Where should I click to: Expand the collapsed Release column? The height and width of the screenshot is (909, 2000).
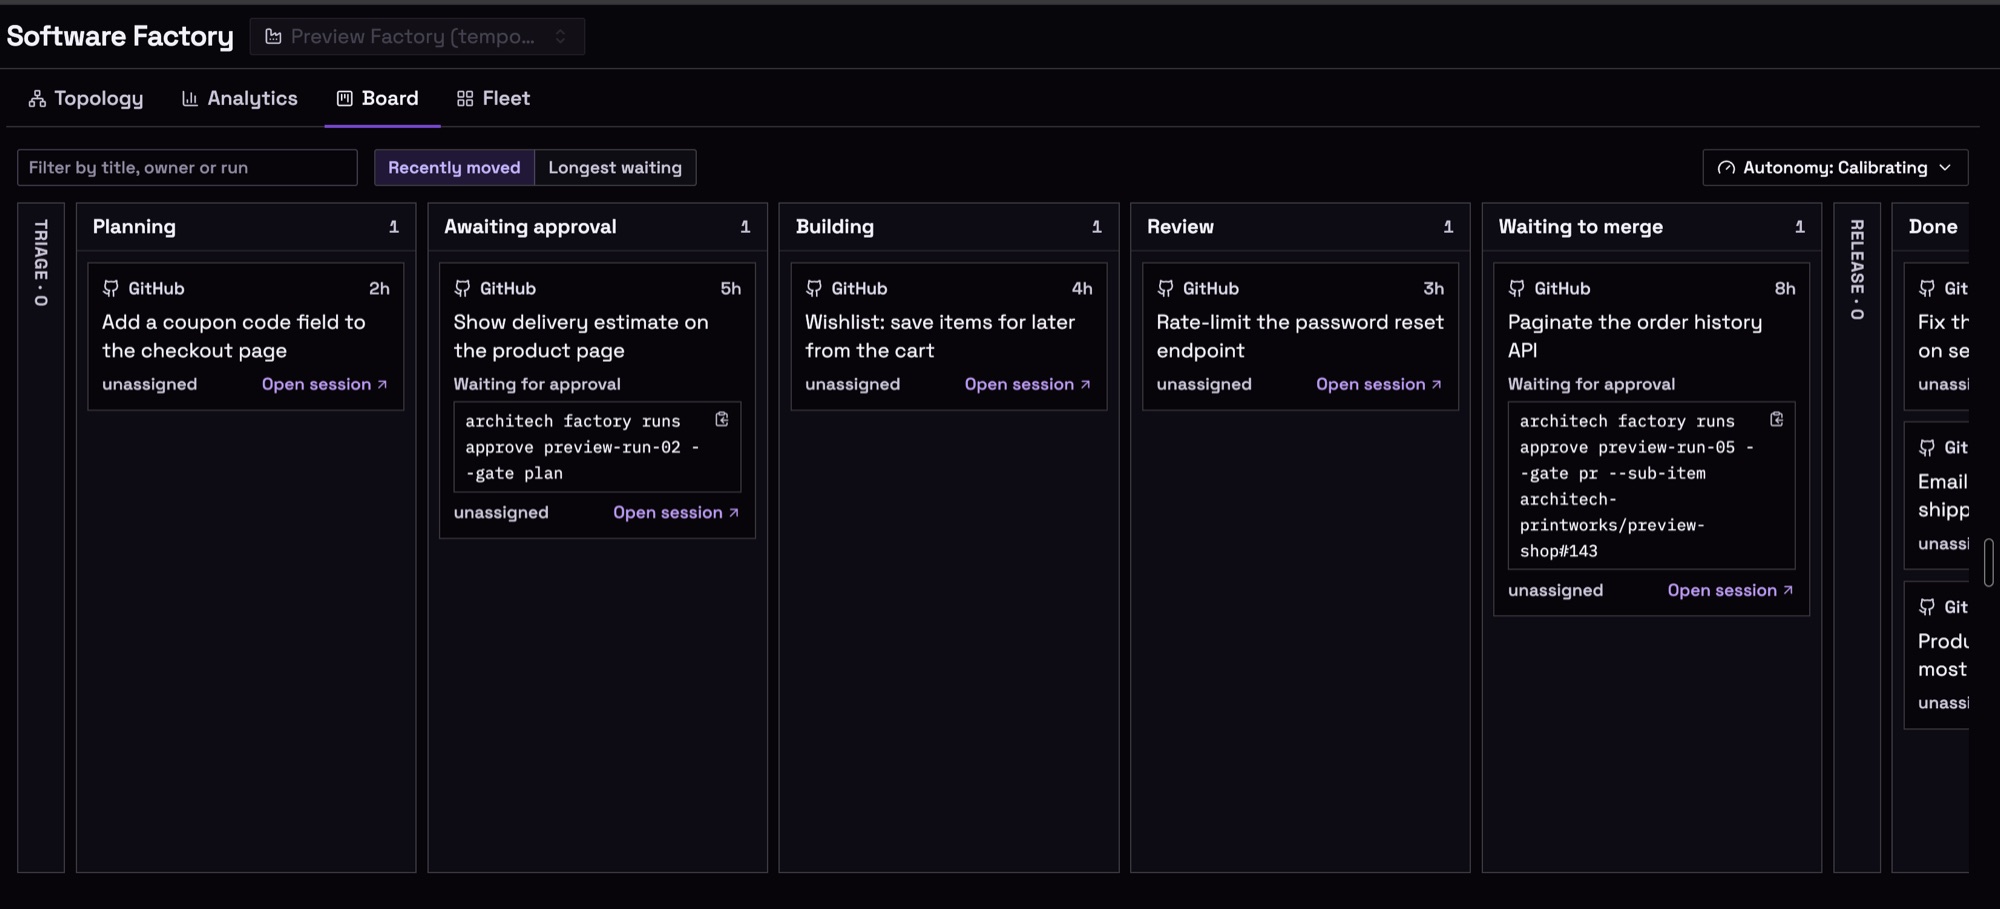click(x=1857, y=537)
